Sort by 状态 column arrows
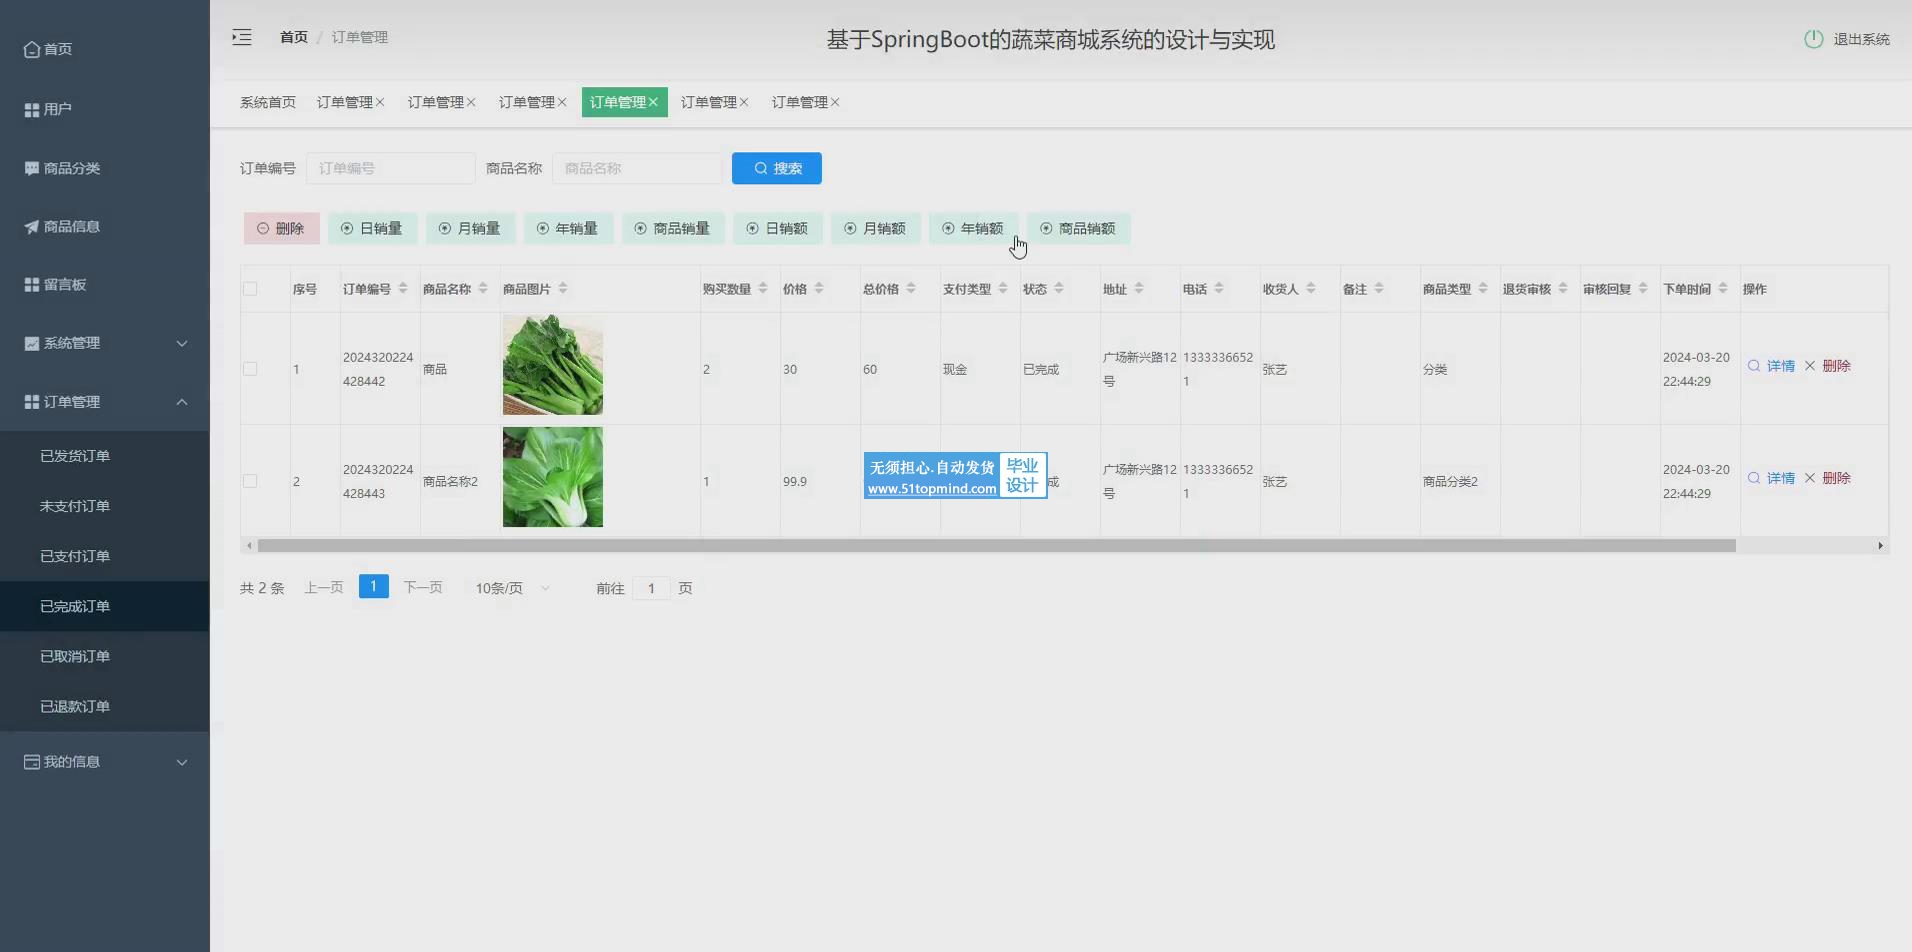Screen dimensions: 1912x952 point(1059,288)
